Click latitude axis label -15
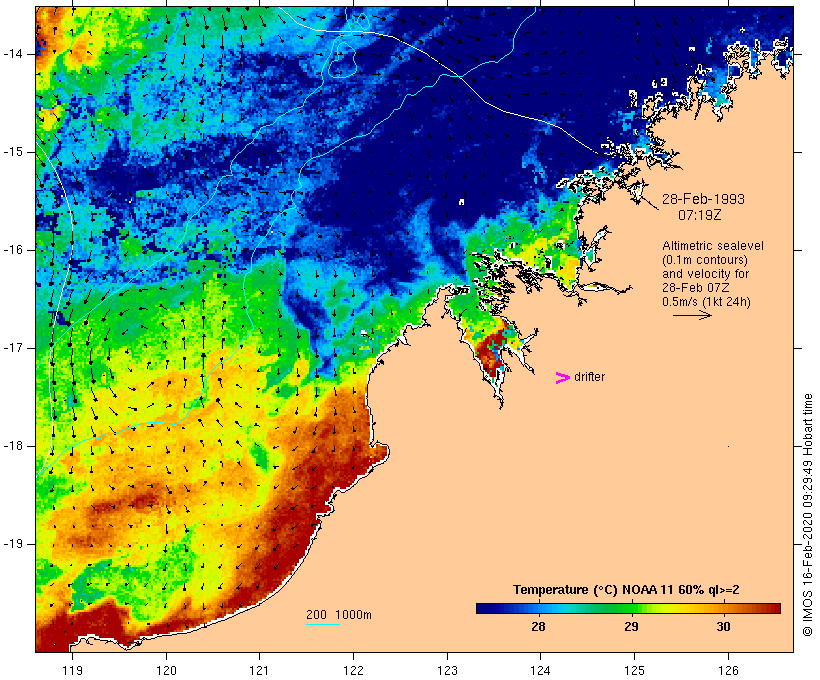820x680 pixels. point(13,152)
